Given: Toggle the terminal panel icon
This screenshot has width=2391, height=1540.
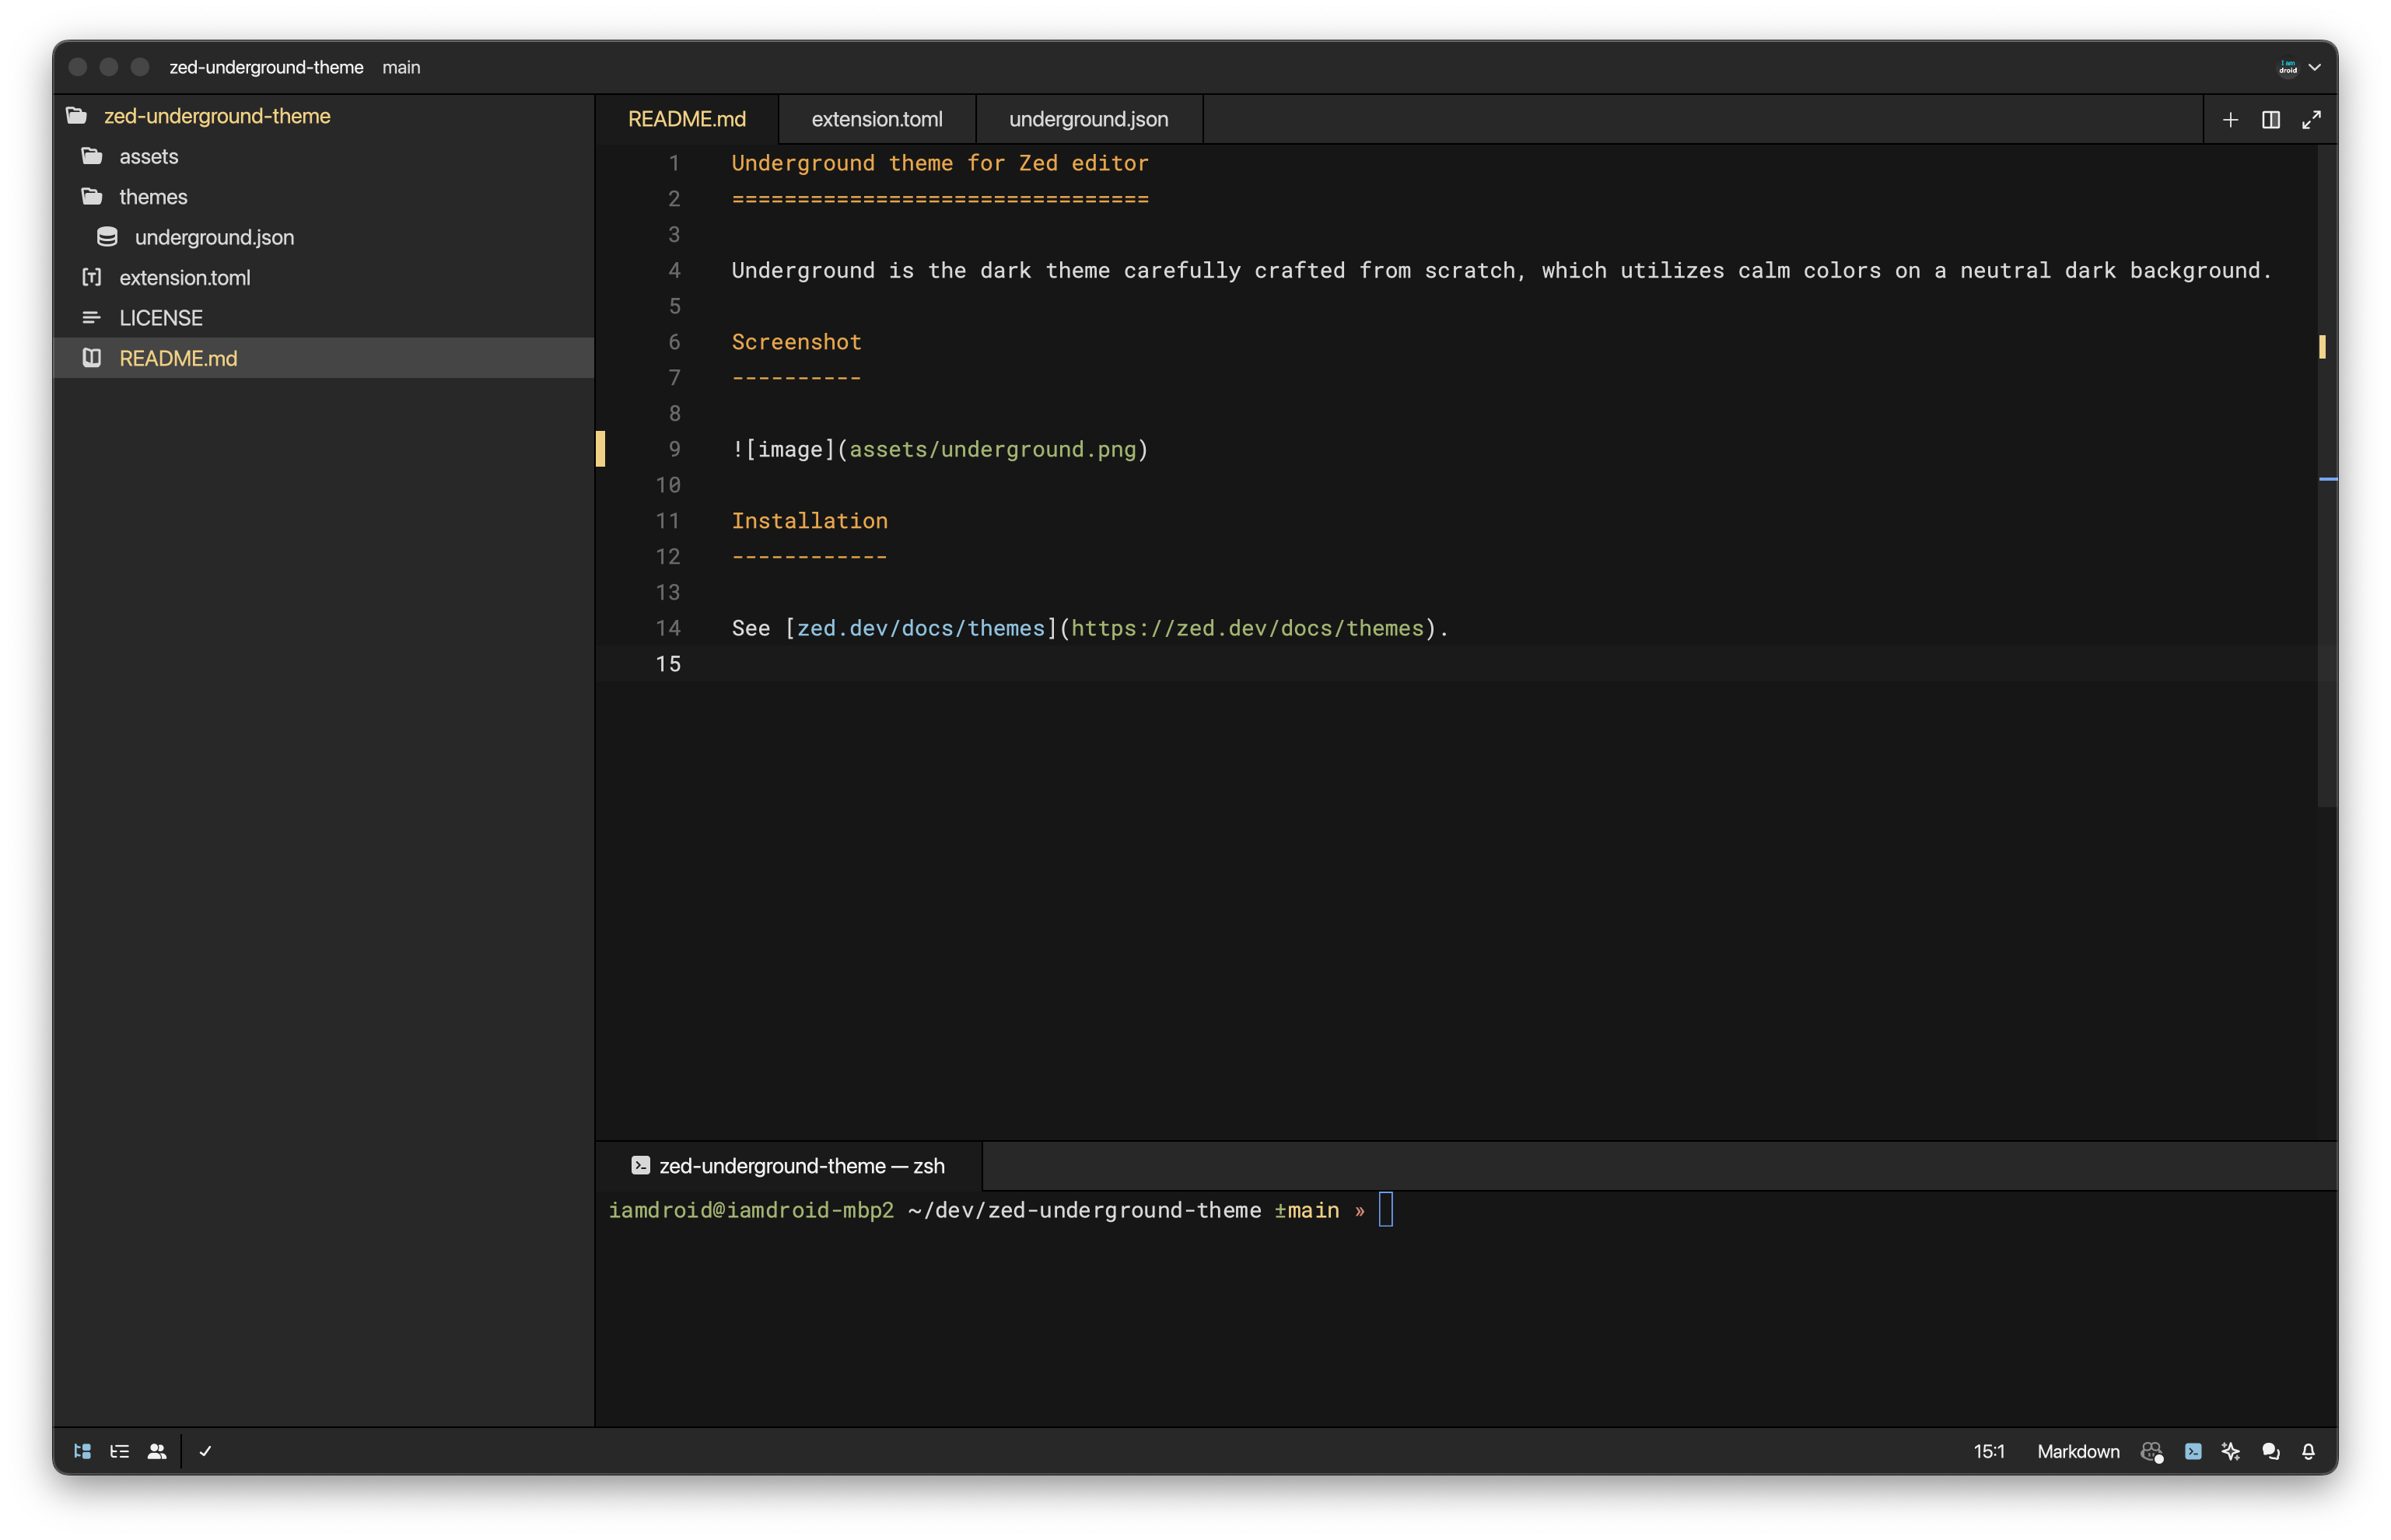Looking at the screenshot, I should click(x=2193, y=1451).
